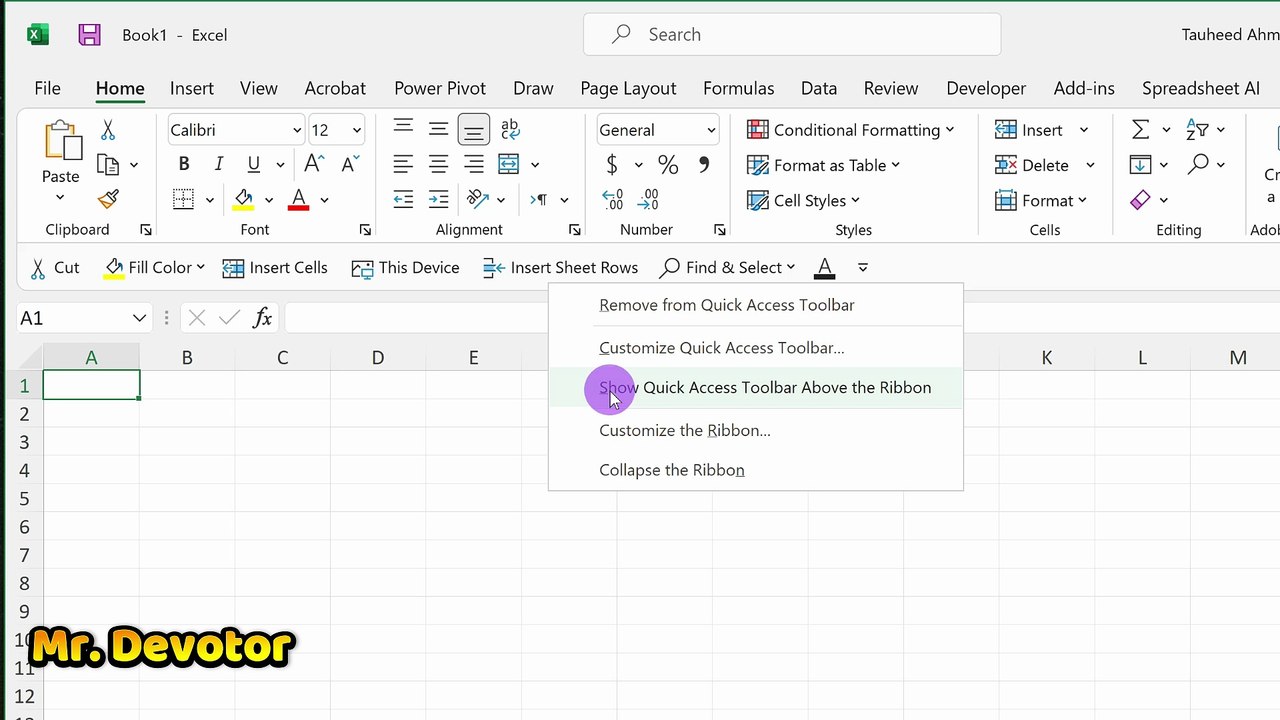
Task: Toggle Bold formatting
Action: click(x=183, y=165)
